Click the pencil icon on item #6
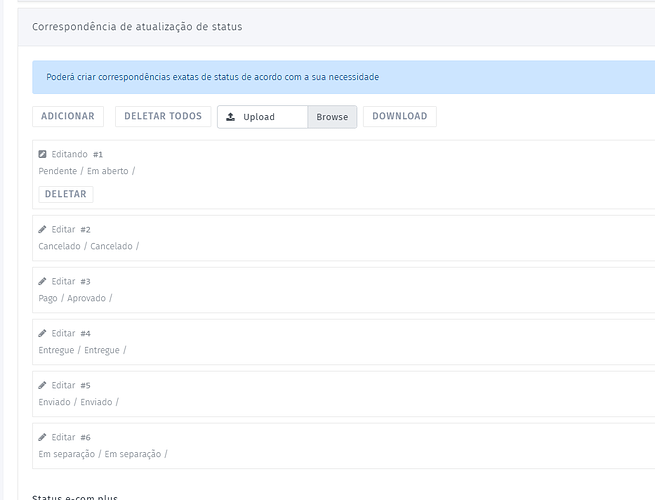 (x=42, y=437)
